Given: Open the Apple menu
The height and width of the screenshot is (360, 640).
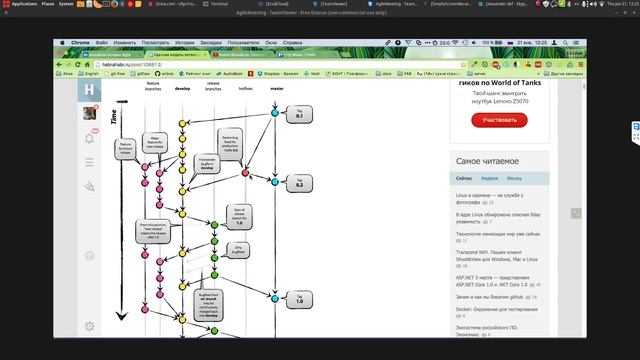Looking at the screenshot, I should (x=62, y=42).
